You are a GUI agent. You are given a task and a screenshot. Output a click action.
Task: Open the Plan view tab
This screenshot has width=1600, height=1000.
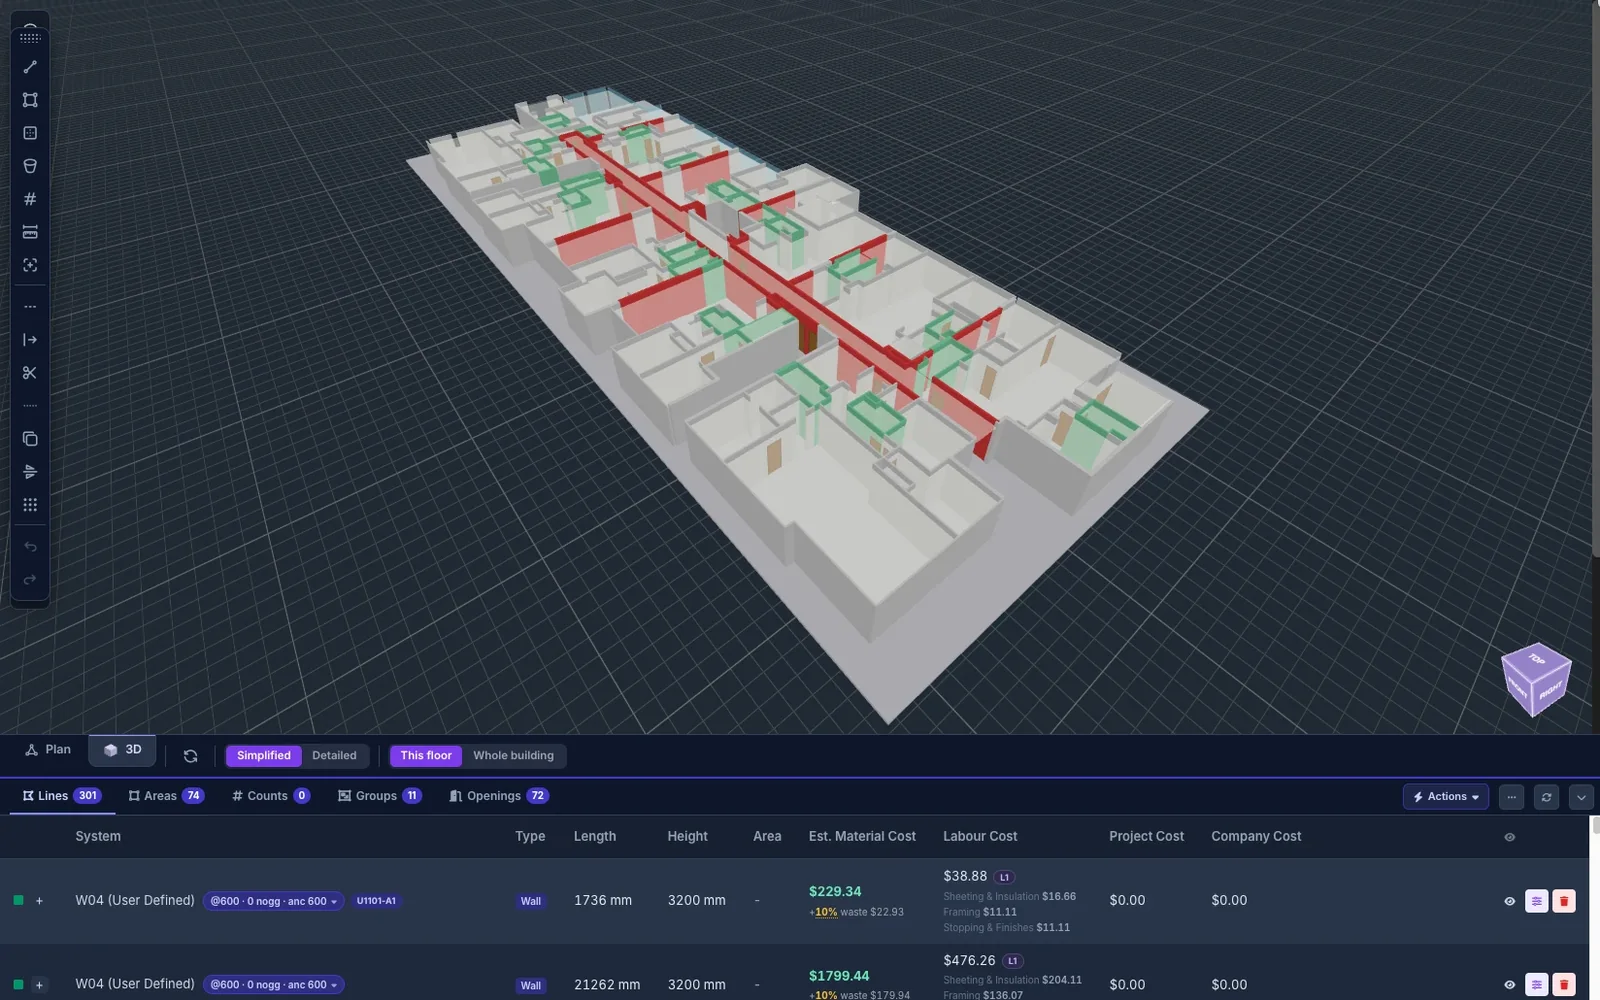pos(48,750)
